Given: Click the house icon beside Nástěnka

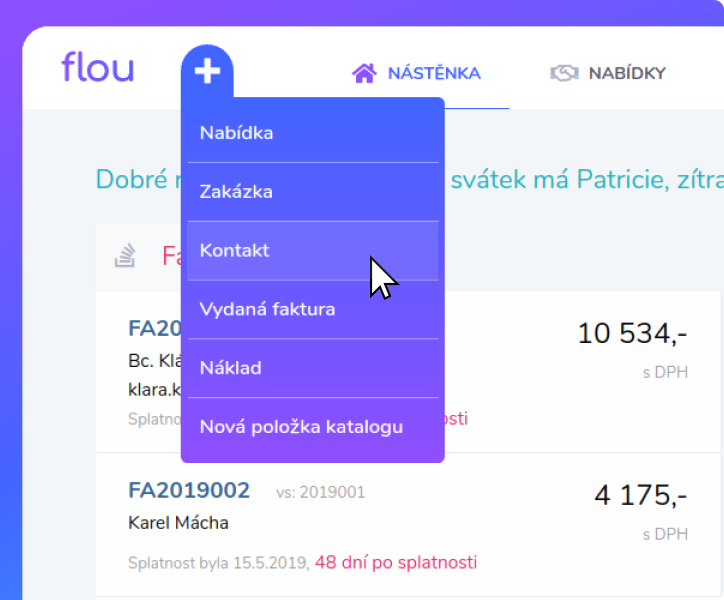Looking at the screenshot, I should click(364, 73).
